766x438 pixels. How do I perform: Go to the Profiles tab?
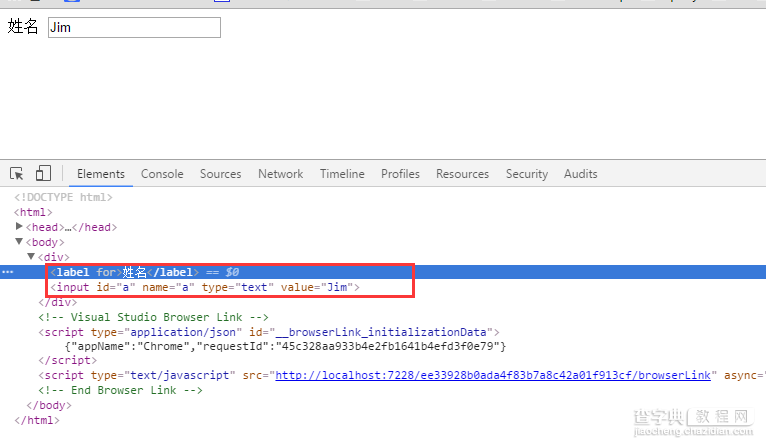(400, 174)
